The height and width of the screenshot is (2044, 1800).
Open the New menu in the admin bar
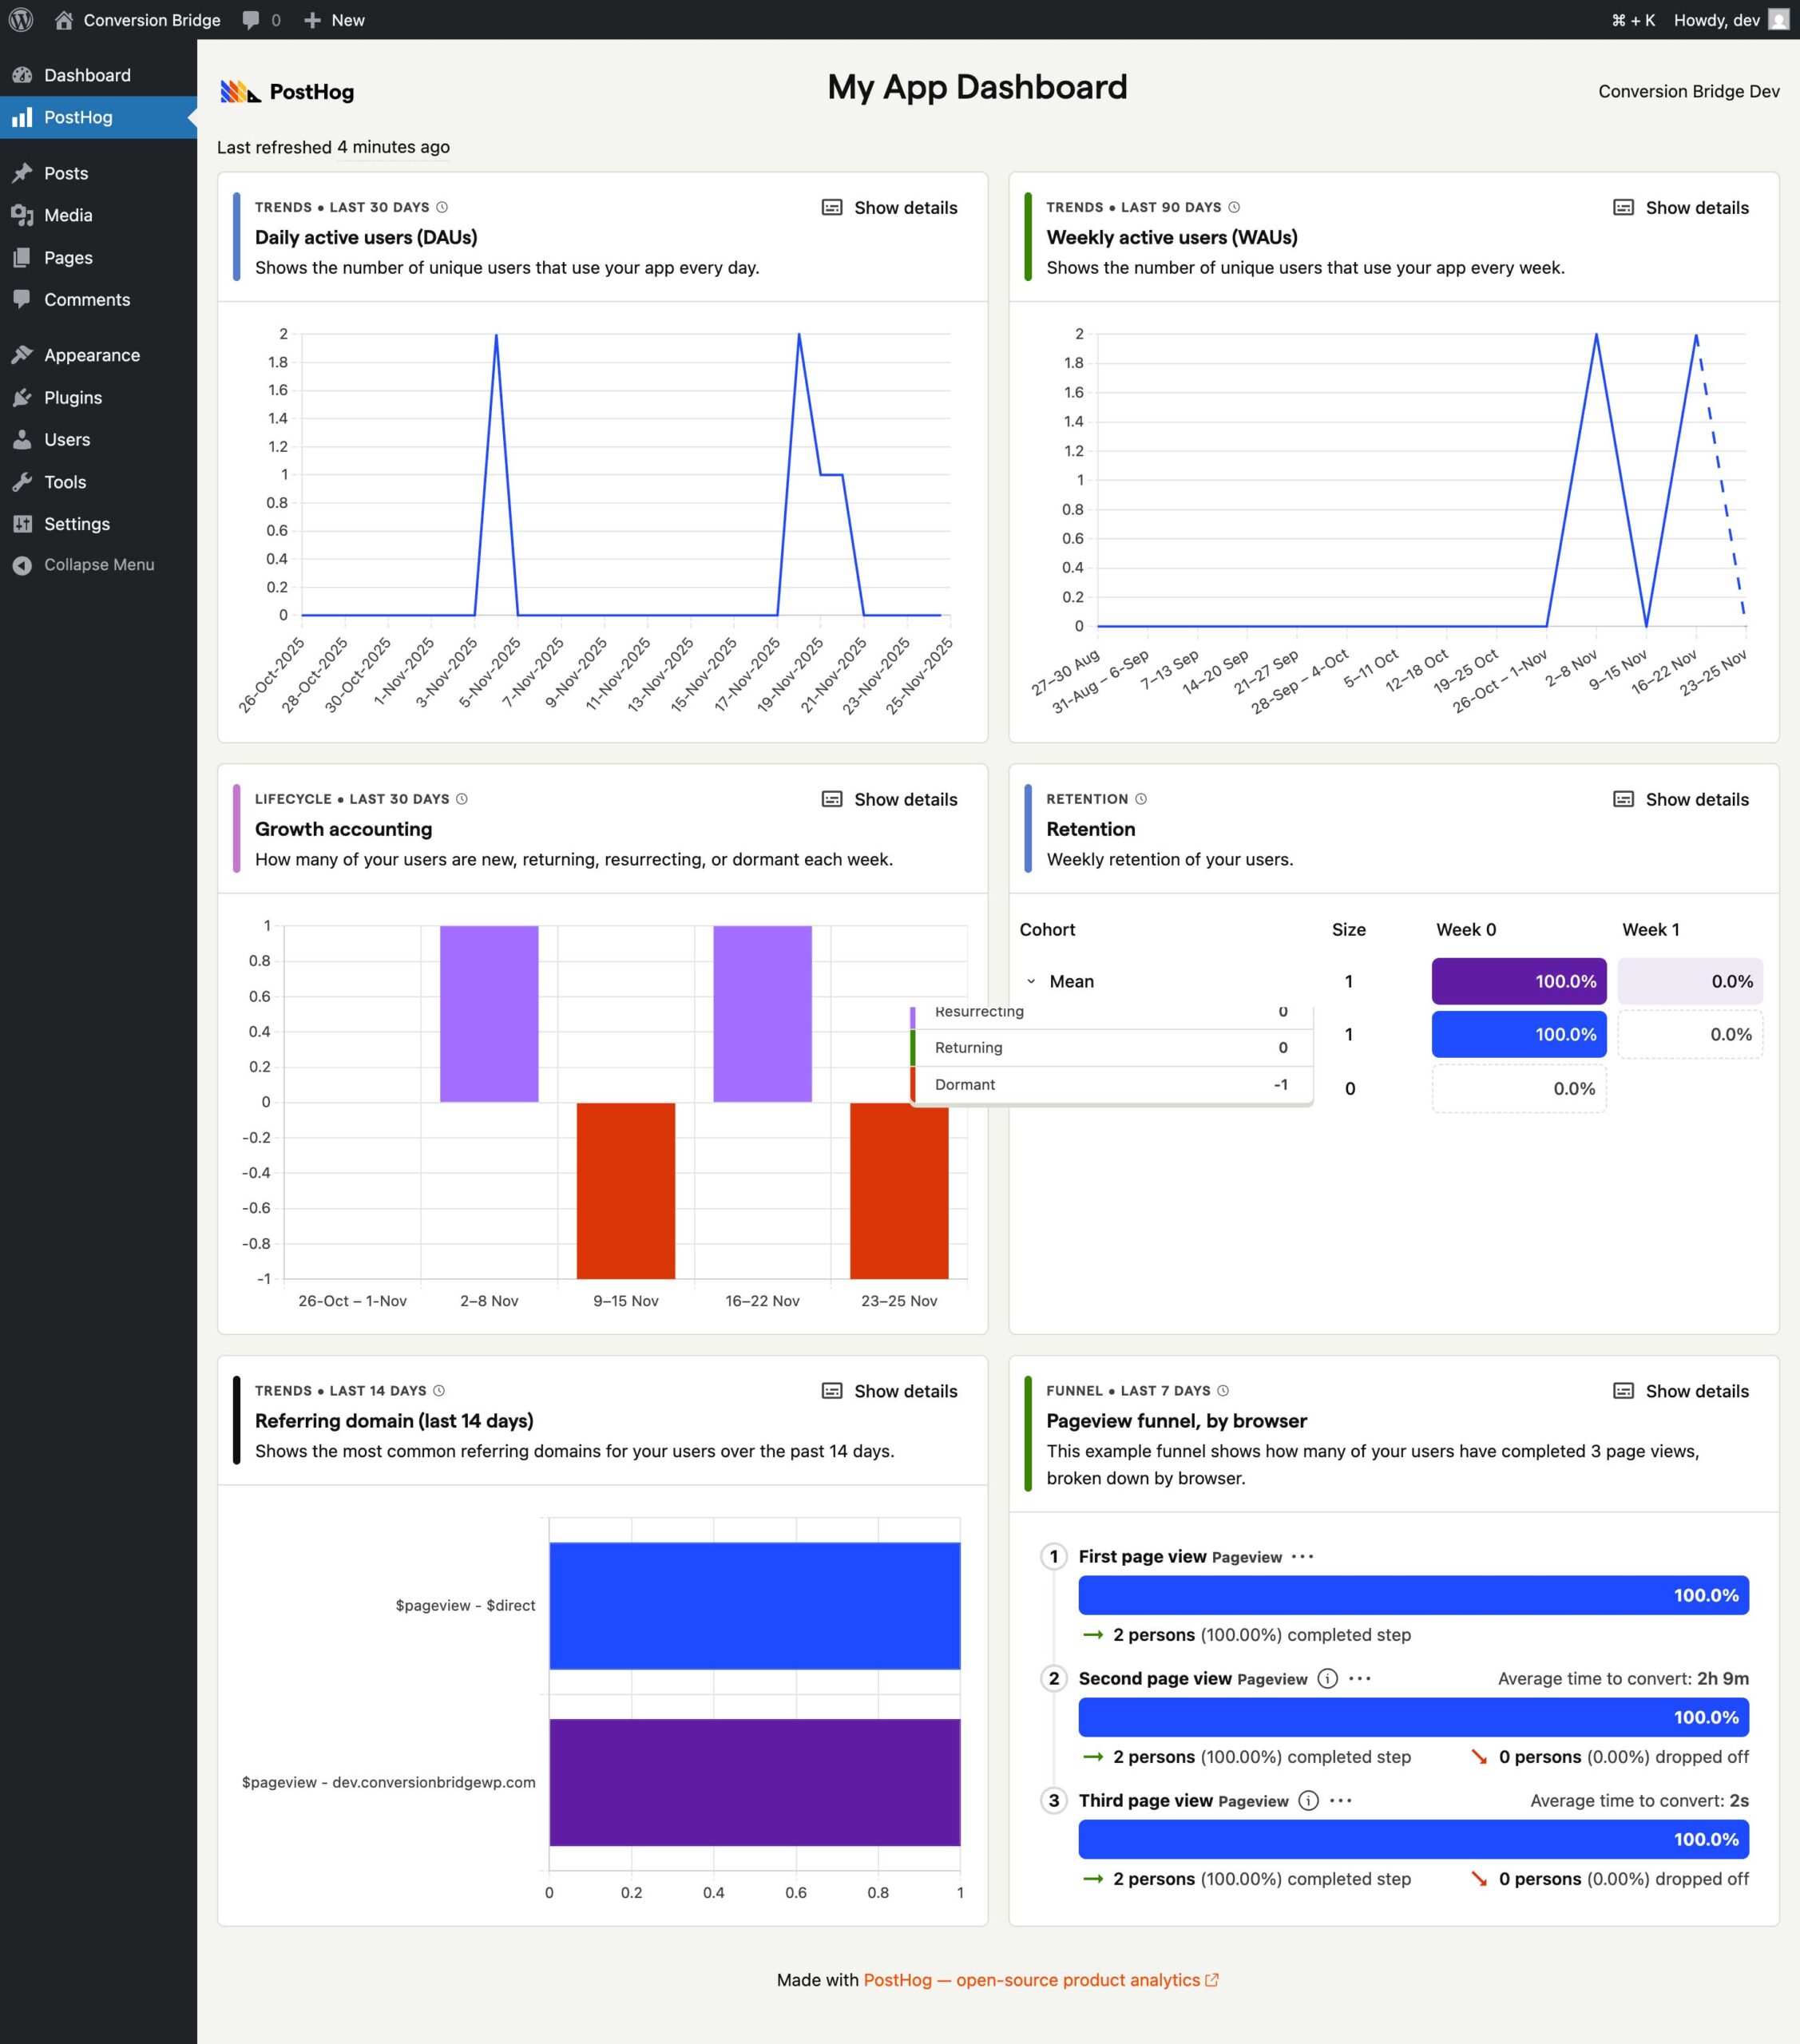pyautogui.click(x=334, y=19)
